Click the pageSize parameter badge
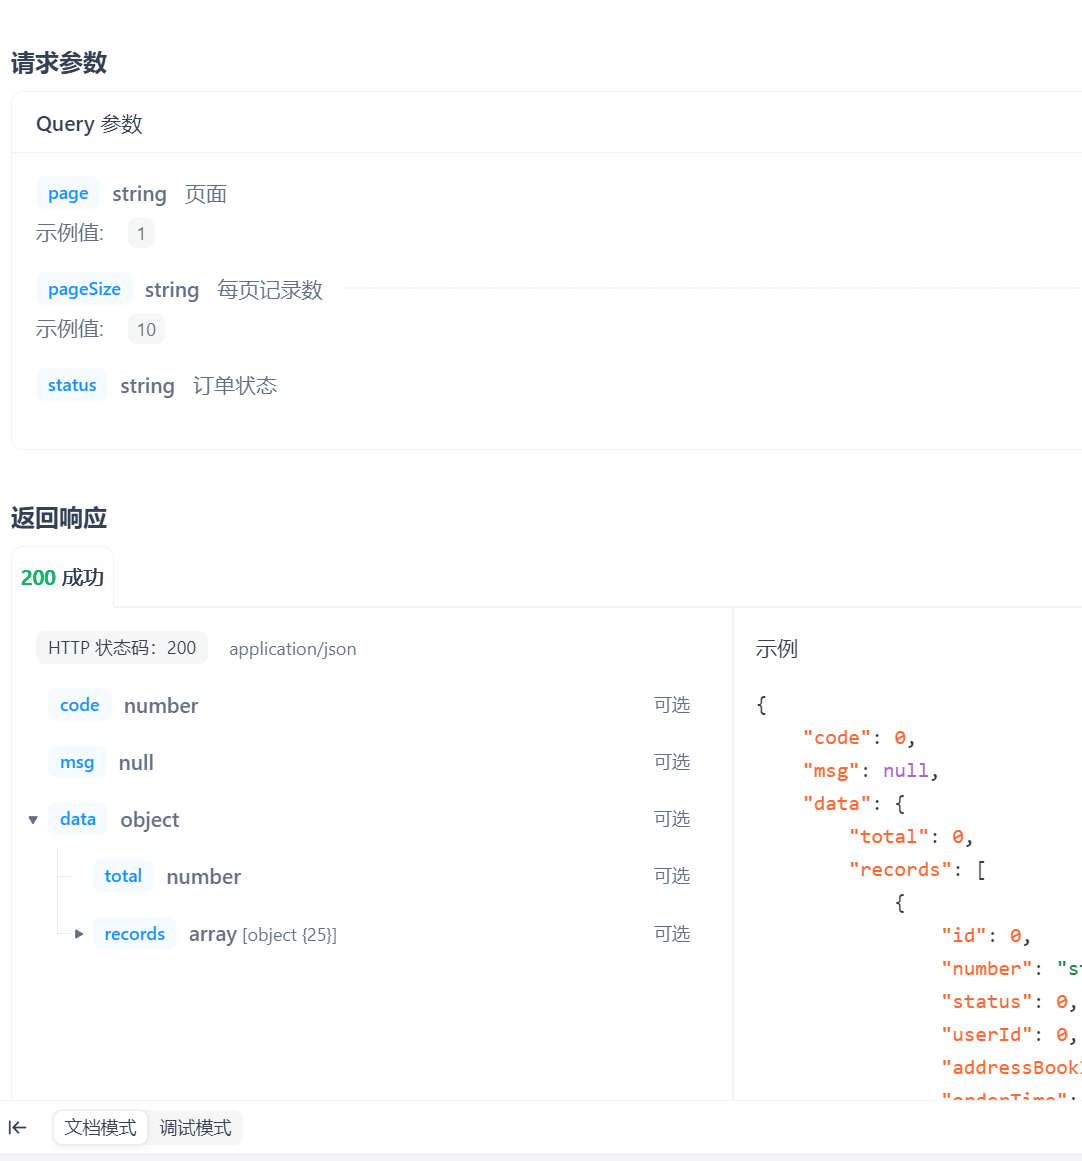Screen dimensions: 1082x1161 (84, 288)
